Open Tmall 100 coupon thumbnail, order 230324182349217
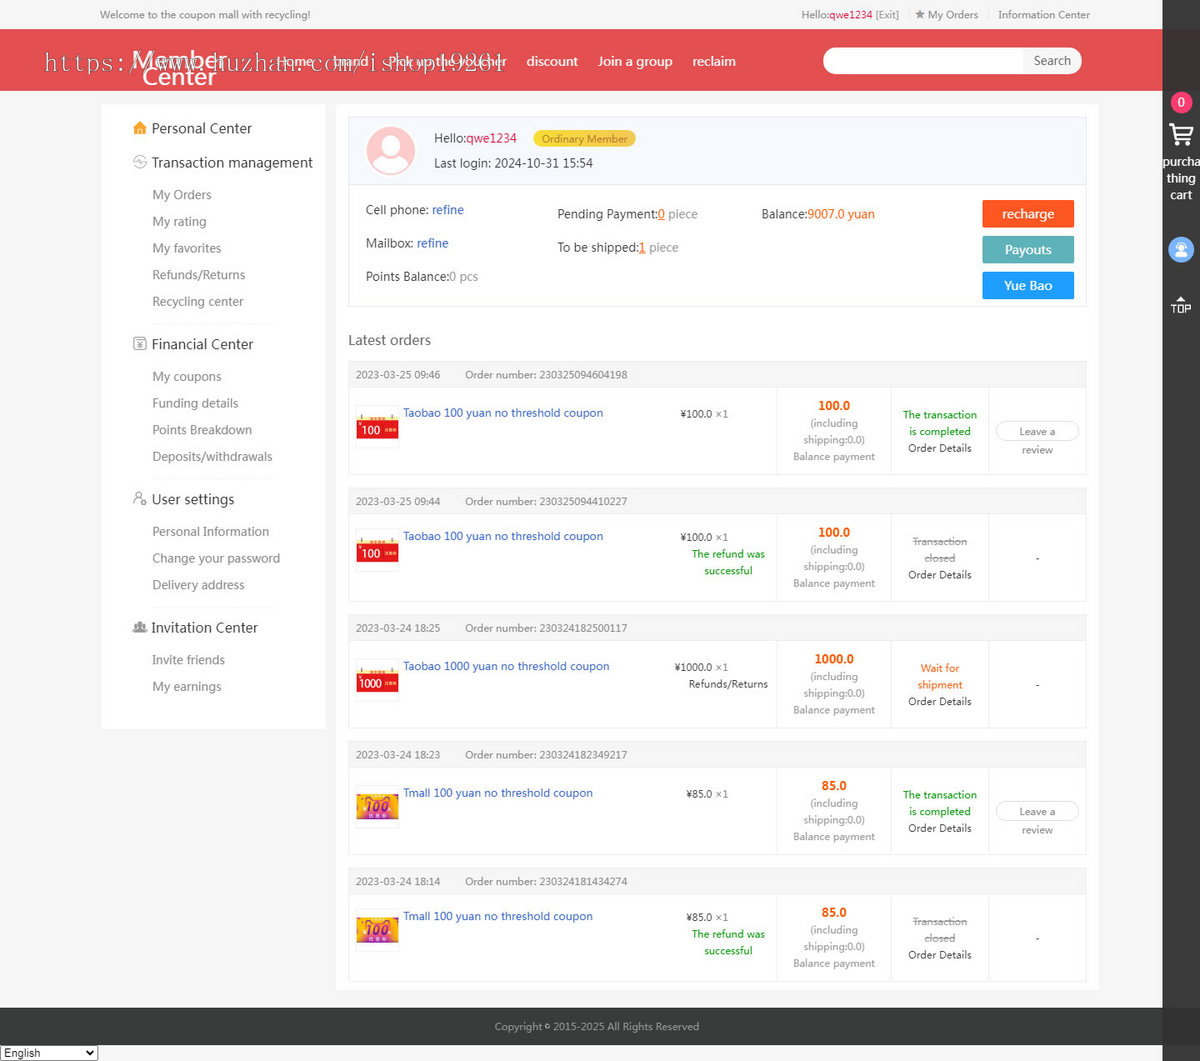The height and width of the screenshot is (1061, 1200). click(377, 807)
